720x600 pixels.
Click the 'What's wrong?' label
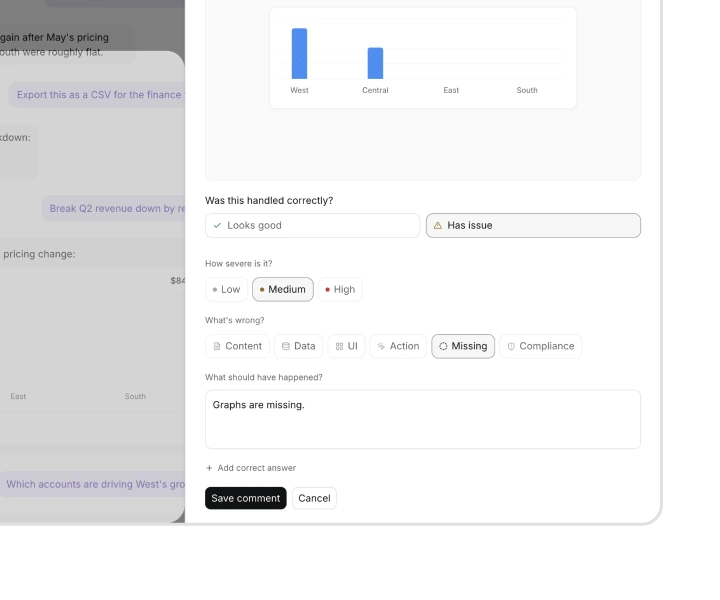(x=235, y=320)
